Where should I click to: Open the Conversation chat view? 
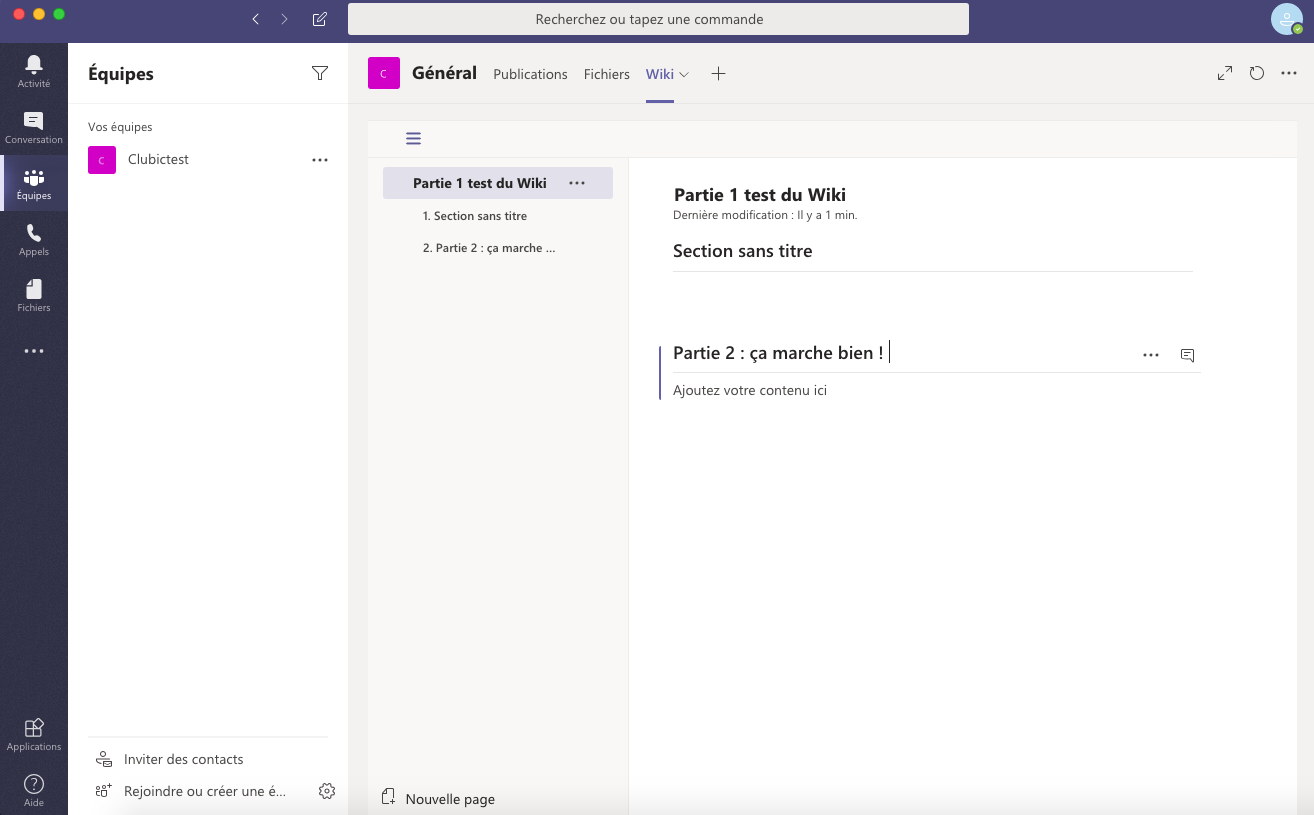(x=33, y=127)
